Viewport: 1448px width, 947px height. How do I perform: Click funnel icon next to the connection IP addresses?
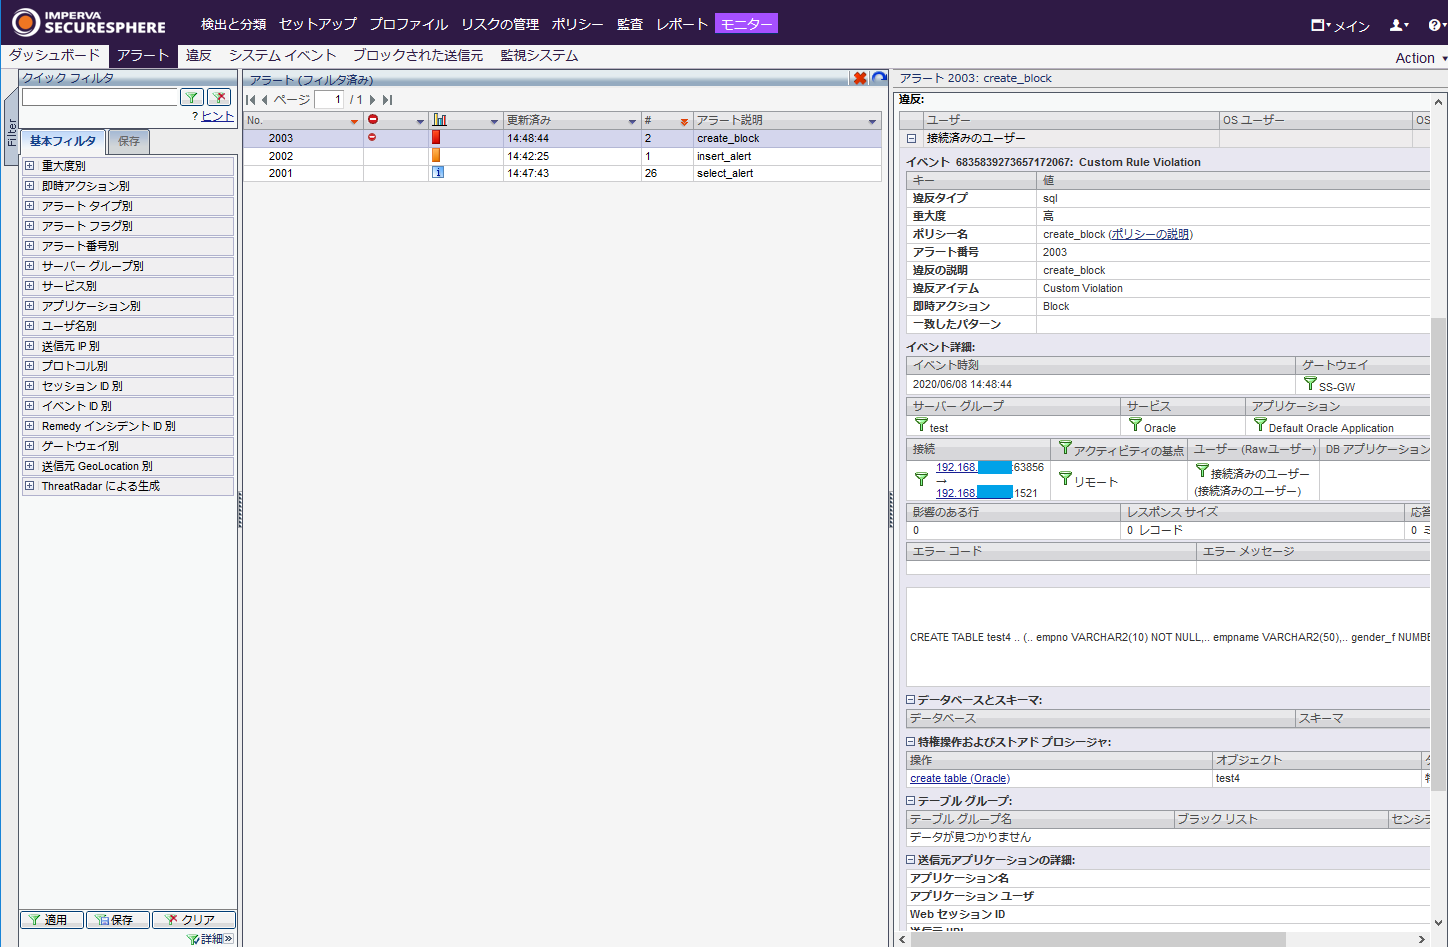tap(921, 479)
